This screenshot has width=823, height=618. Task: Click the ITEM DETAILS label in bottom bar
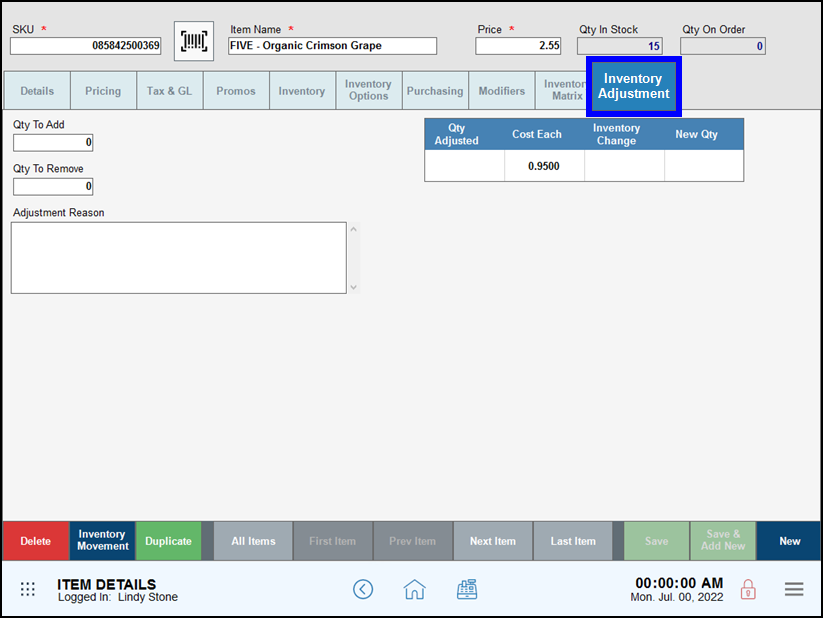click(106, 583)
